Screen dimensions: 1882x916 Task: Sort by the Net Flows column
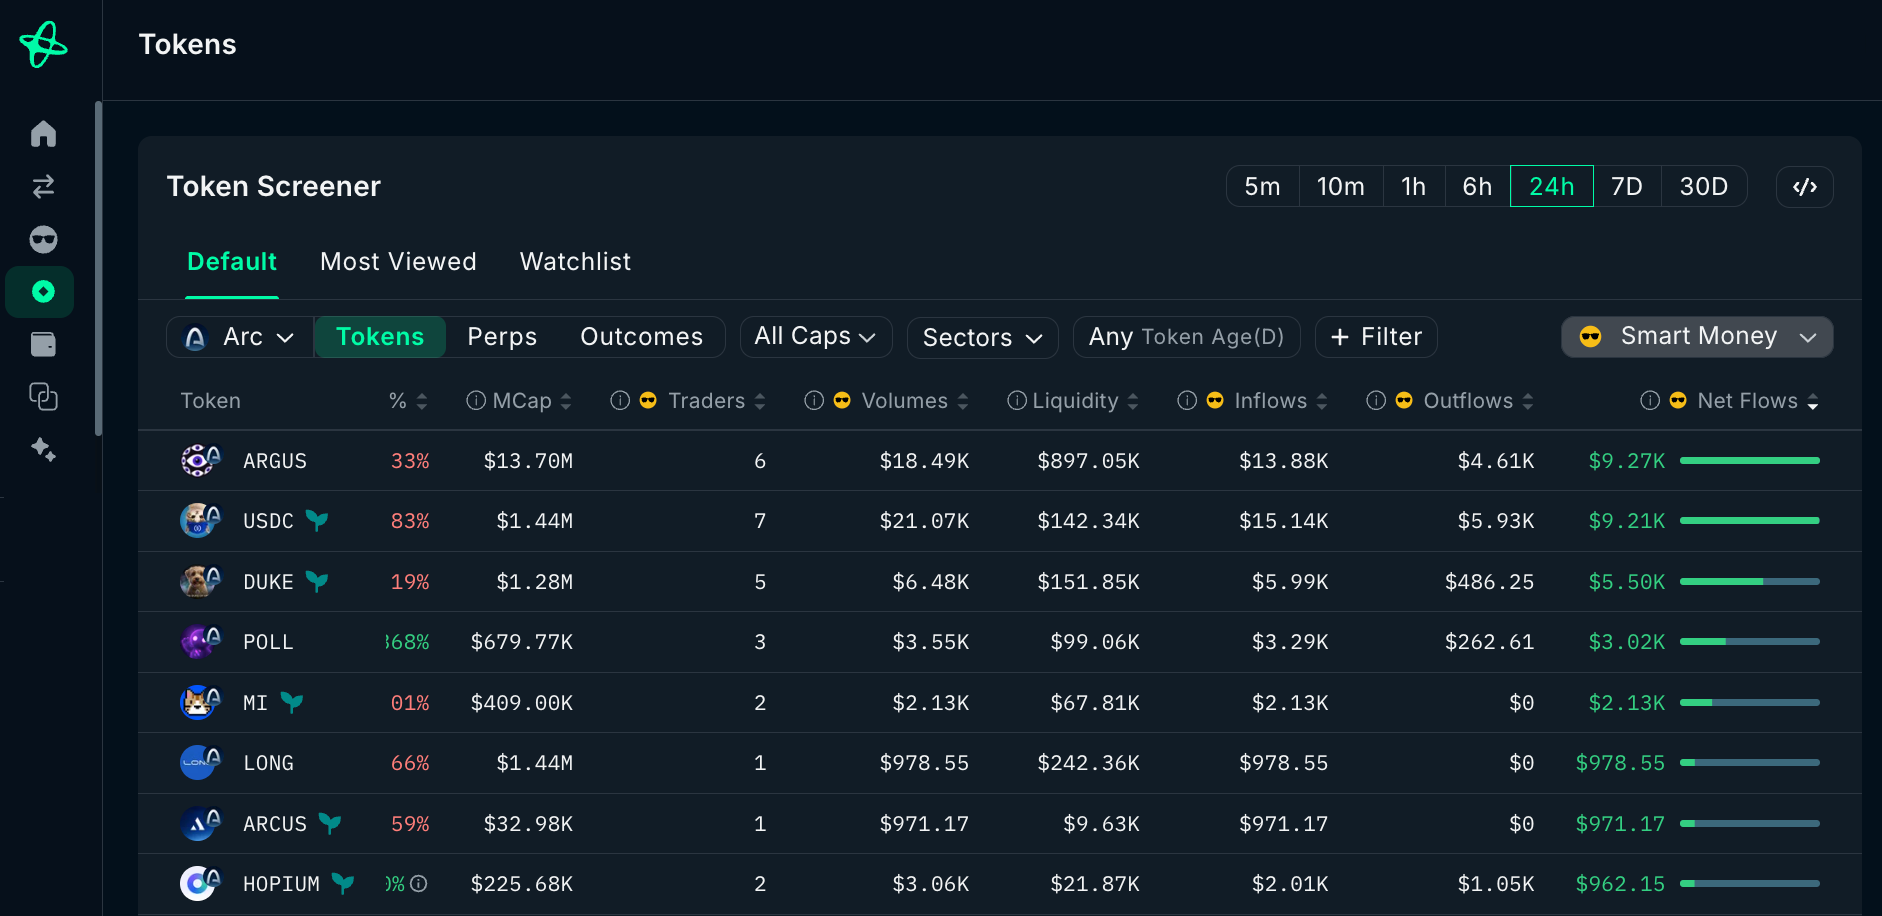pyautogui.click(x=1746, y=401)
